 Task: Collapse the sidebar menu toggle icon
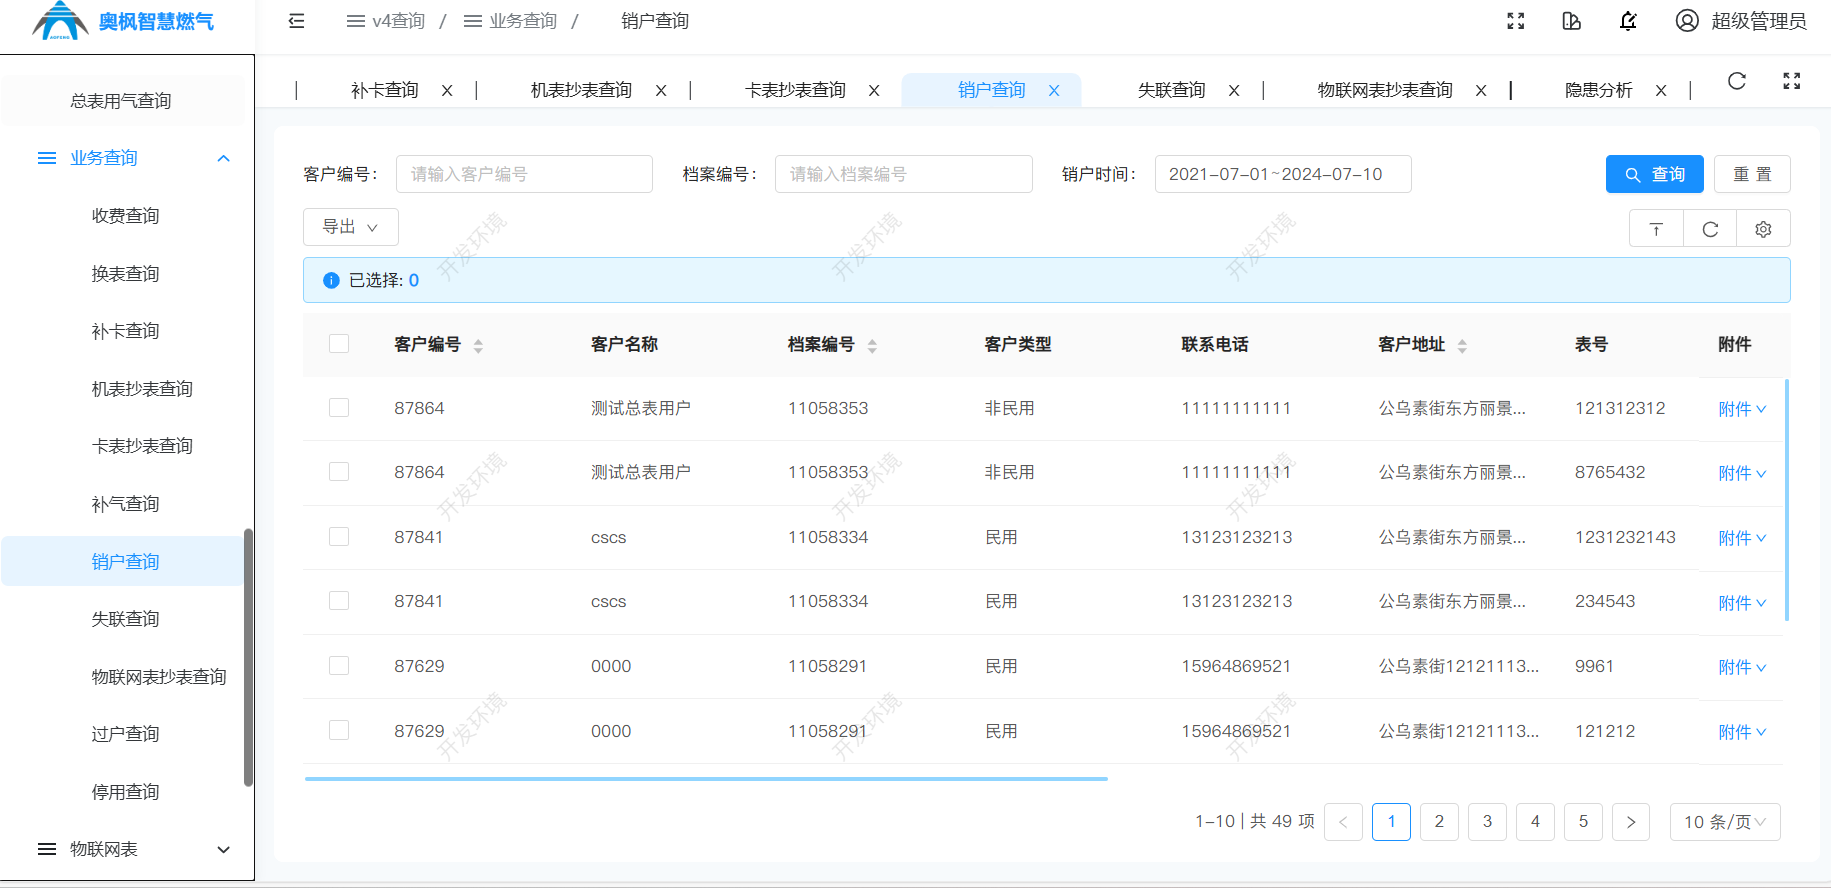pos(296,21)
